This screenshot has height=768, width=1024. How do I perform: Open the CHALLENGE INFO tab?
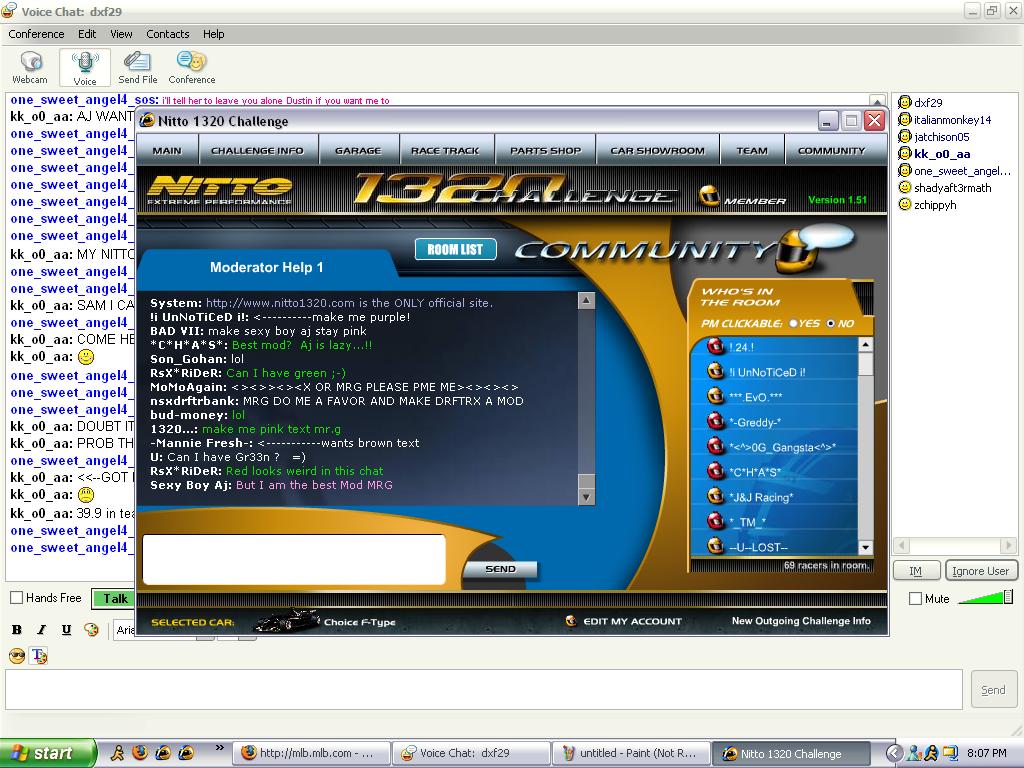257,150
